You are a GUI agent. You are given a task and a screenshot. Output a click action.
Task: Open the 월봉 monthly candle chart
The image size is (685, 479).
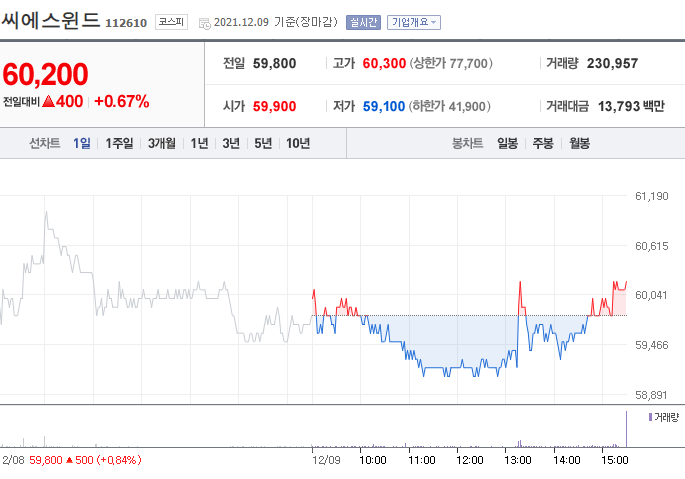point(579,143)
